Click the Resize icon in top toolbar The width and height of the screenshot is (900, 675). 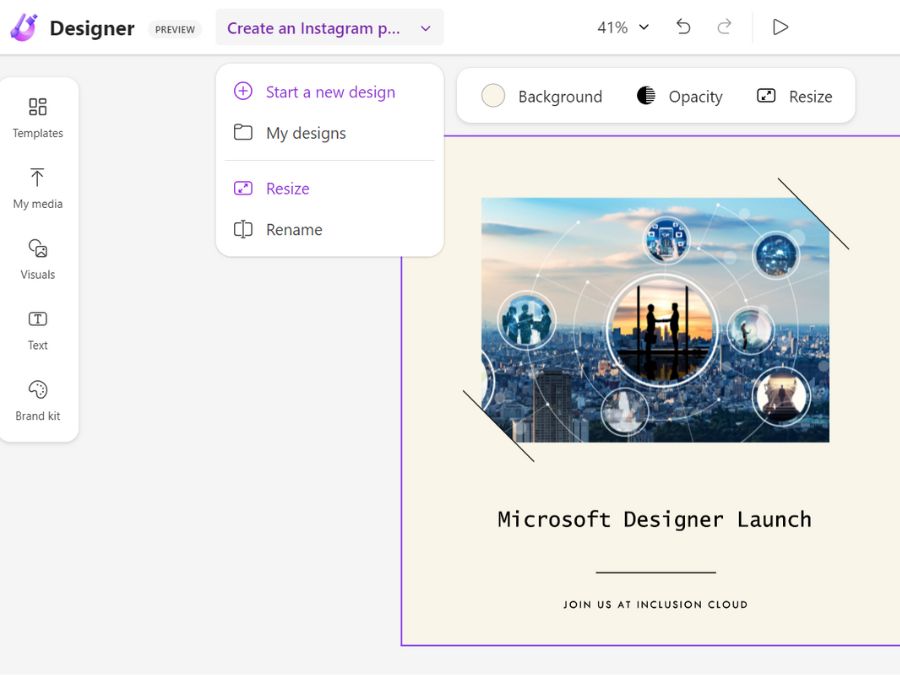(766, 95)
